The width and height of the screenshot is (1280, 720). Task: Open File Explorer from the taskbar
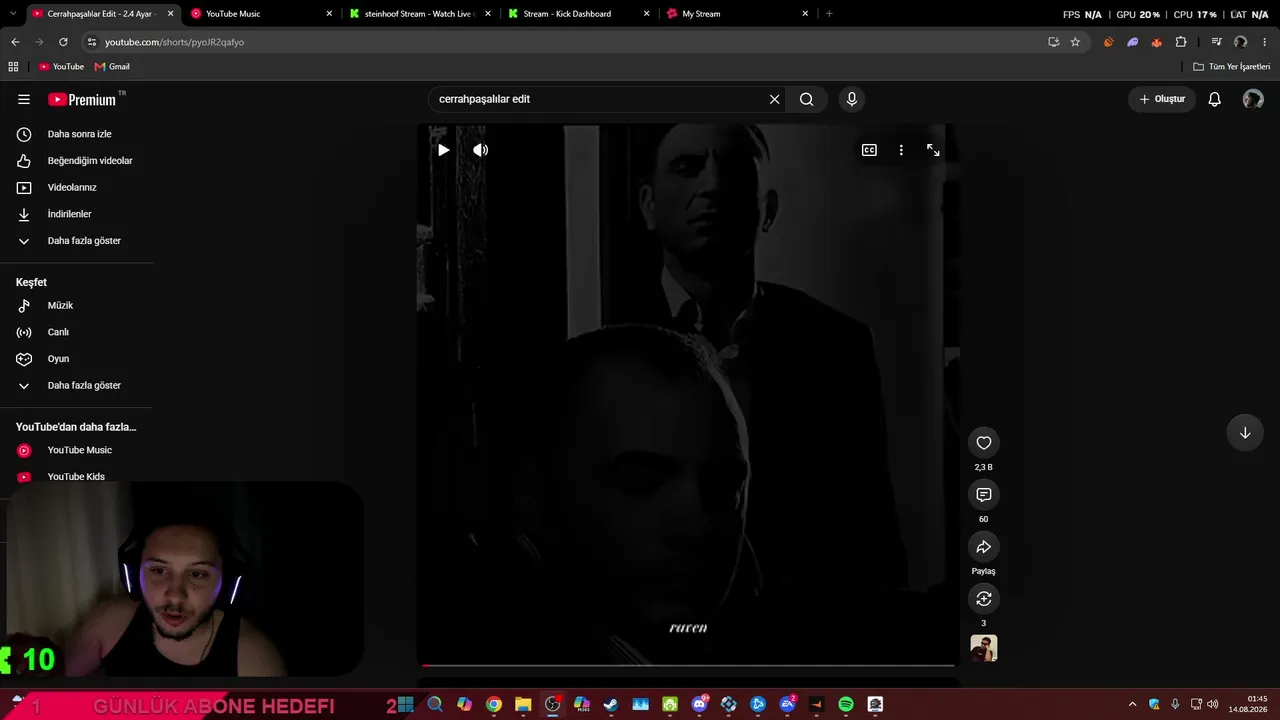(523, 705)
